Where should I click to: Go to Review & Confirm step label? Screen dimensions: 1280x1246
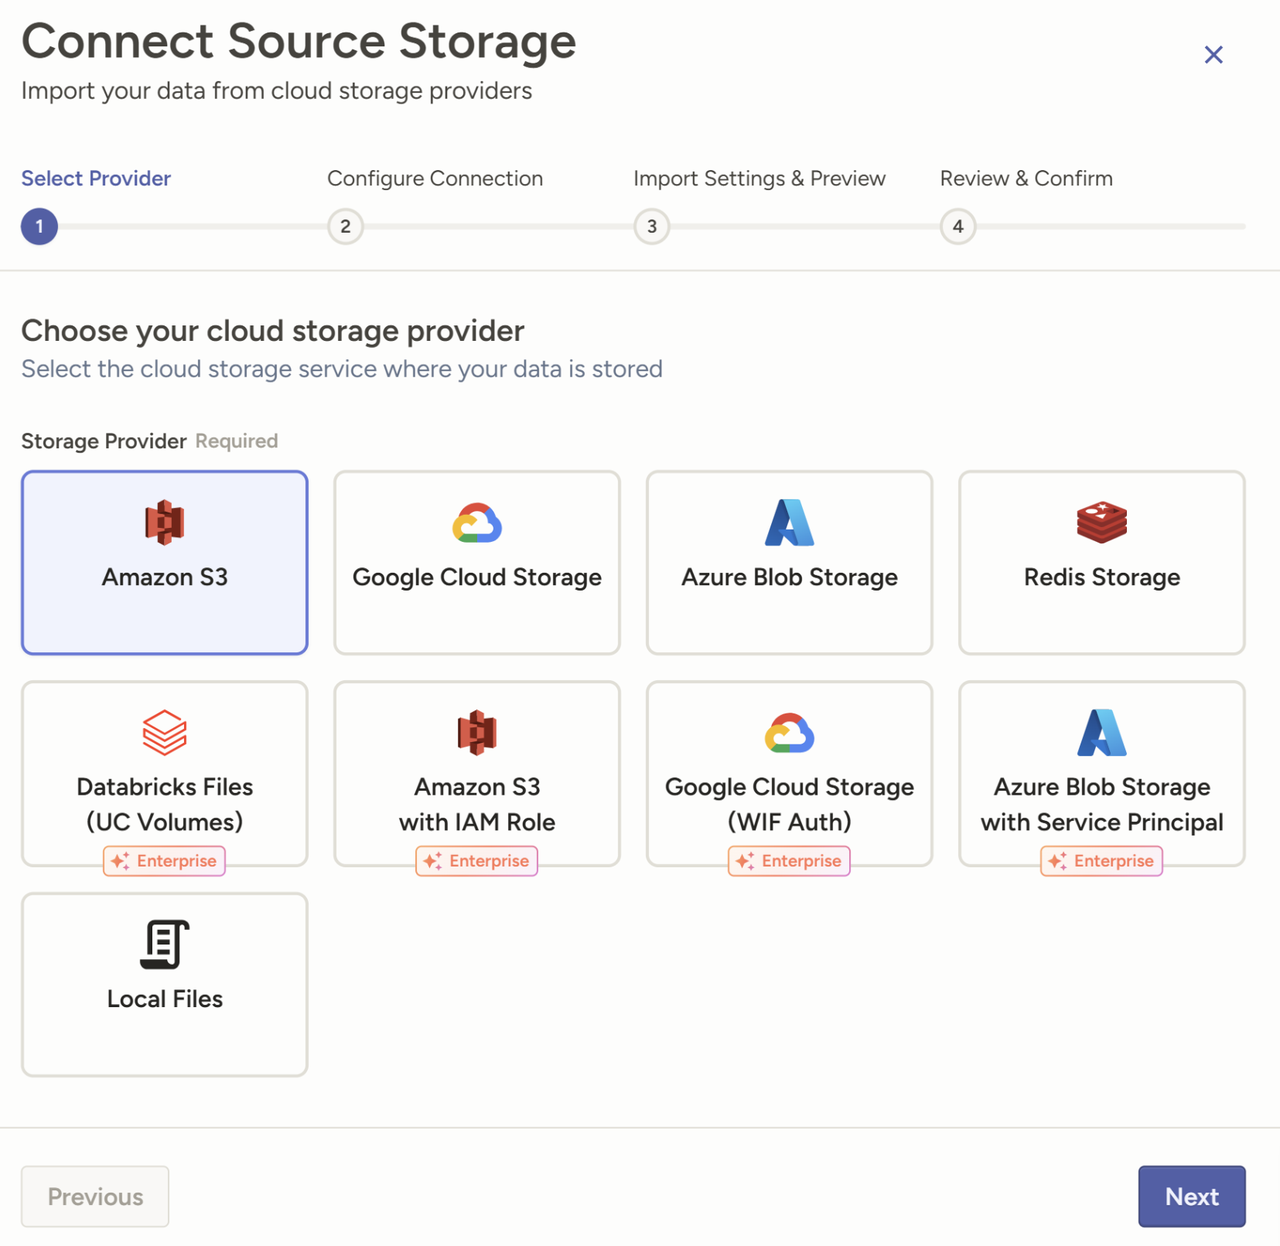click(x=1026, y=178)
